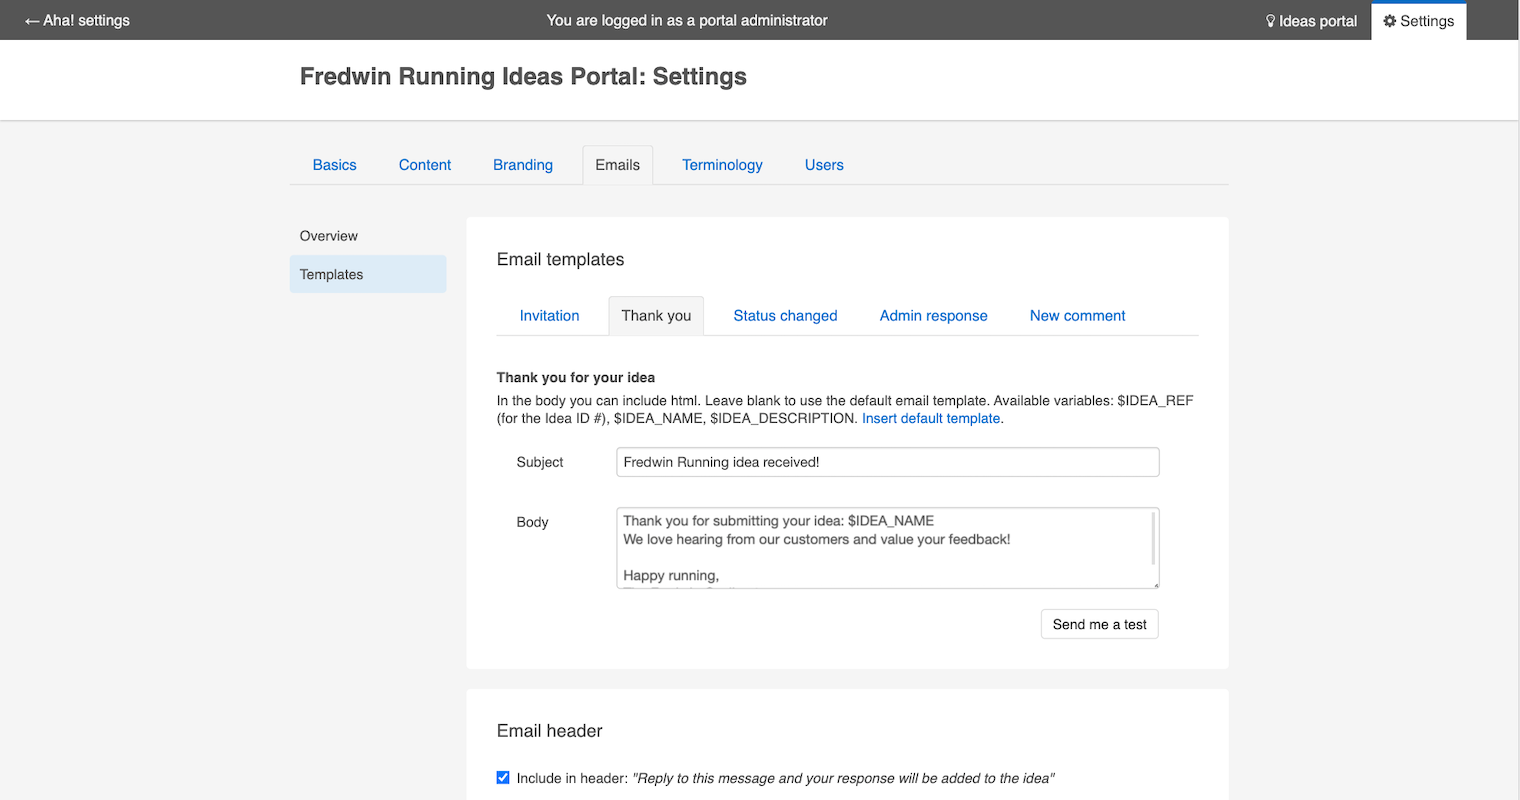This screenshot has width=1520, height=800.
Task: Click the Send me a test button
Action: coord(1099,623)
